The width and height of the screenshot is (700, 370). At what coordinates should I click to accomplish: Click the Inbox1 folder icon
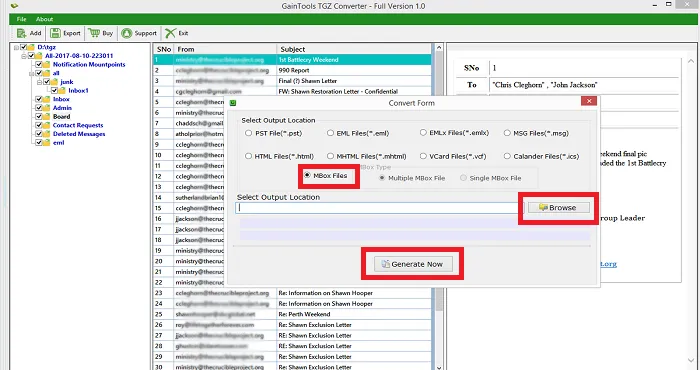[62, 91]
